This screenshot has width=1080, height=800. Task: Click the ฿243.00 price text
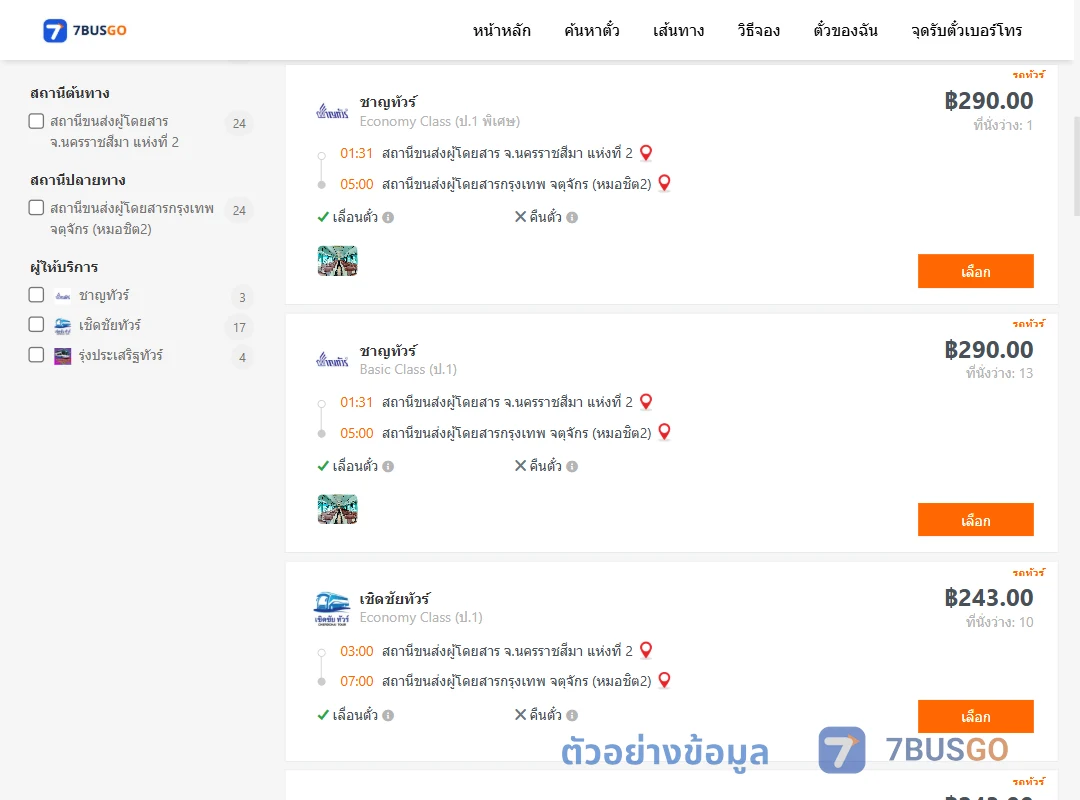point(989,597)
